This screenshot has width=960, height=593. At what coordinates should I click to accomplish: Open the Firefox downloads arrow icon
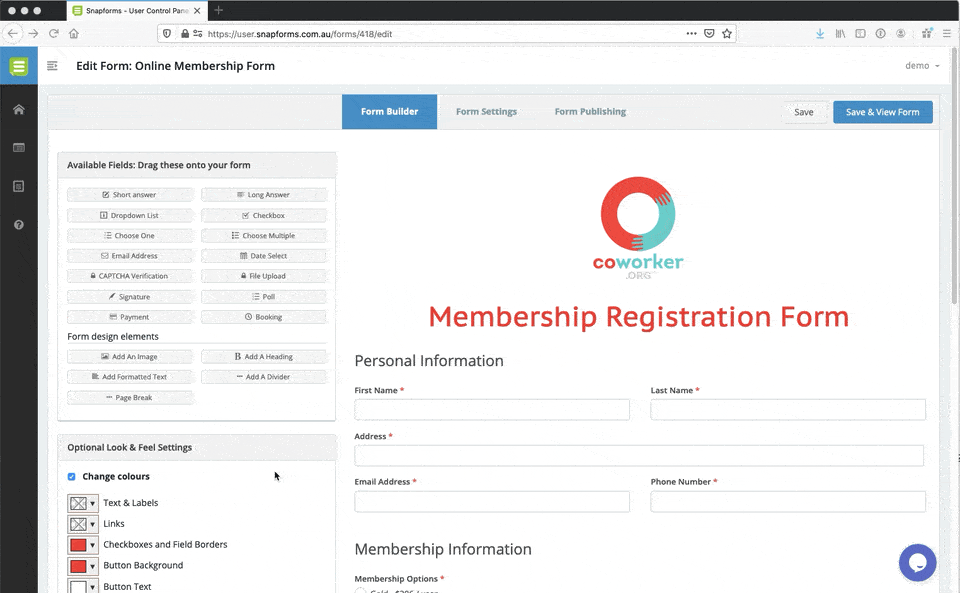coord(820,34)
